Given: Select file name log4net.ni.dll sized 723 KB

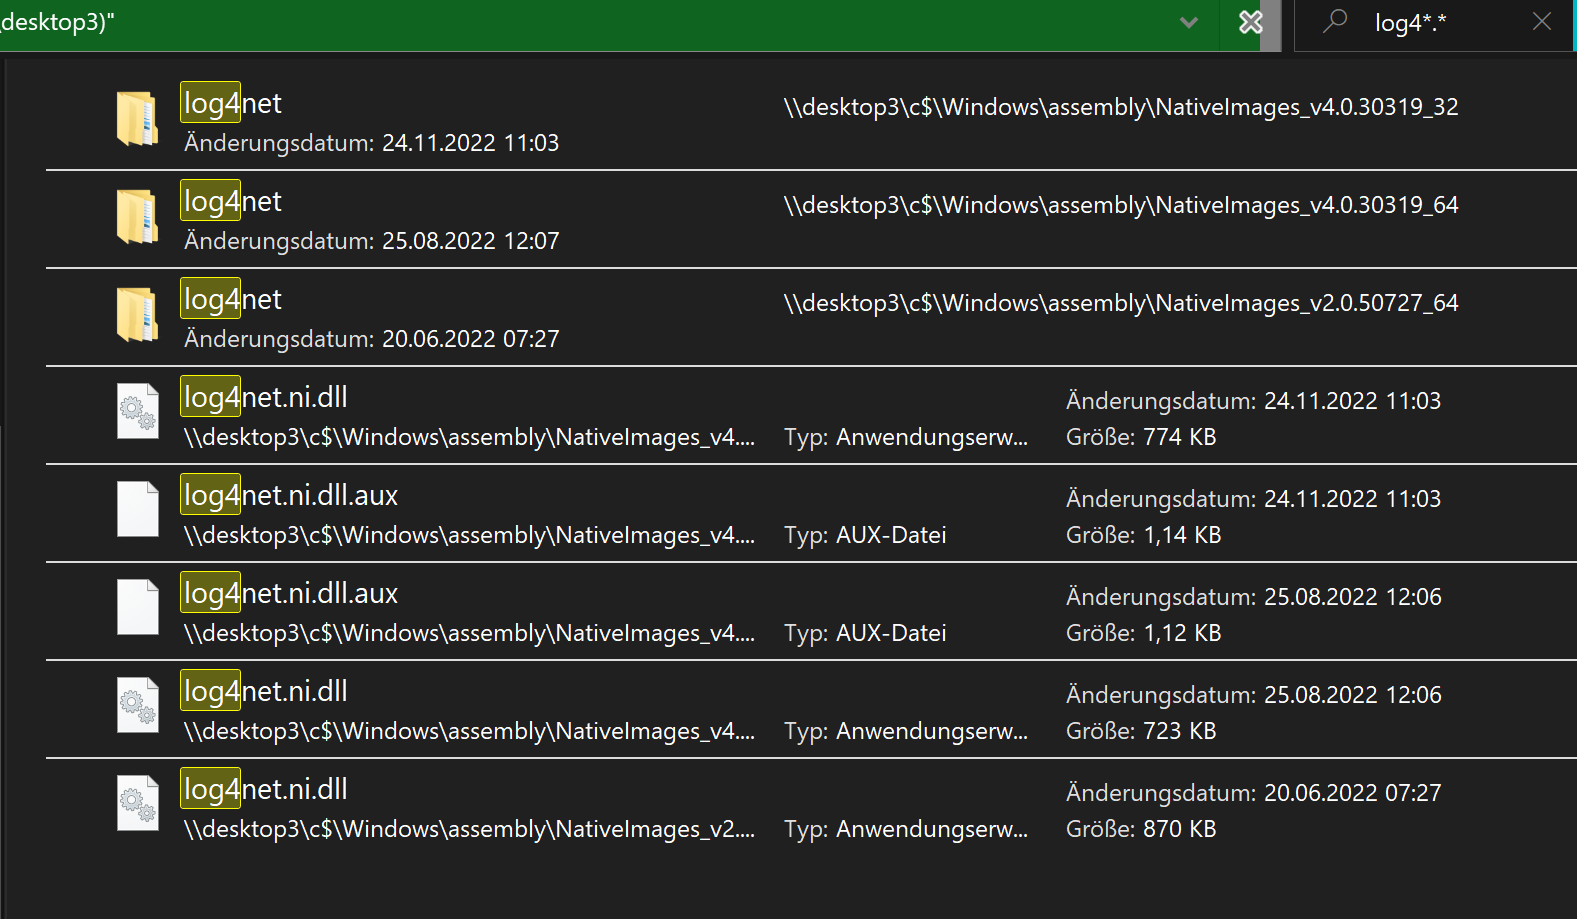Looking at the screenshot, I should 265,691.
